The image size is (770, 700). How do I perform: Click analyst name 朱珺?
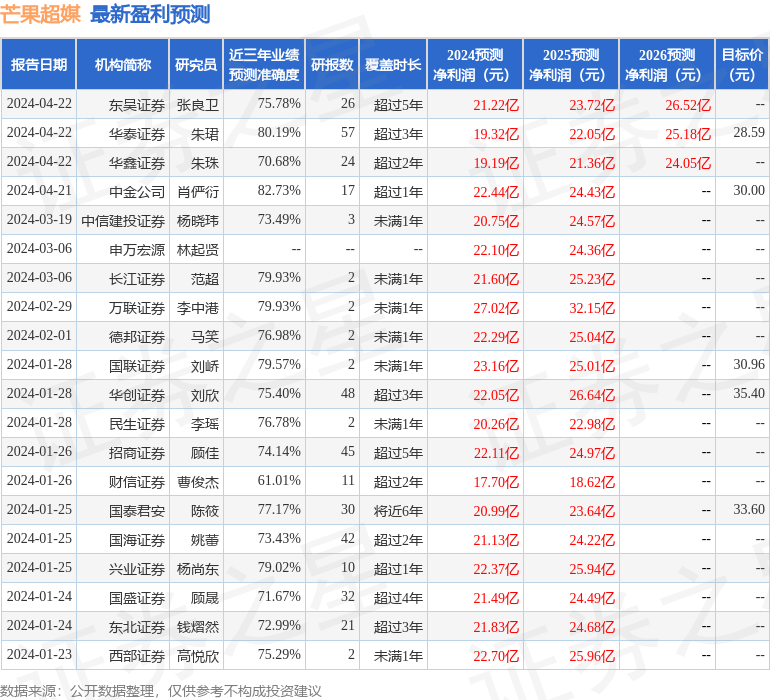pos(205,134)
